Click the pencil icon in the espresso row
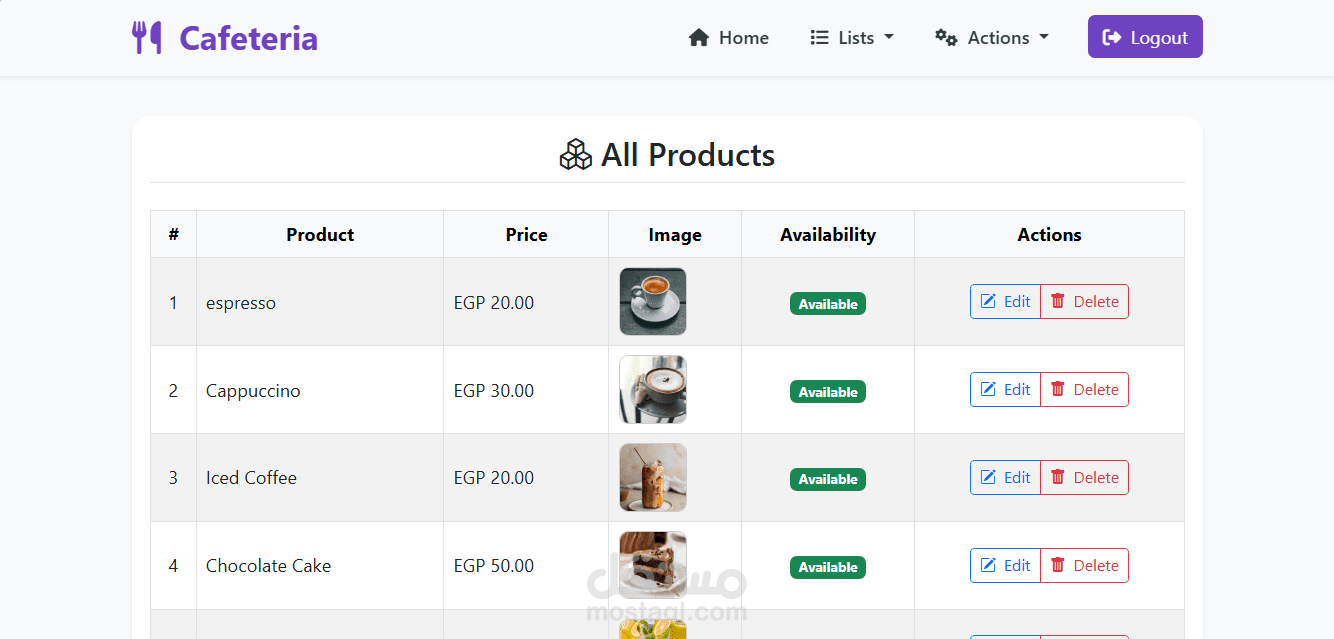1334x639 pixels. point(988,302)
